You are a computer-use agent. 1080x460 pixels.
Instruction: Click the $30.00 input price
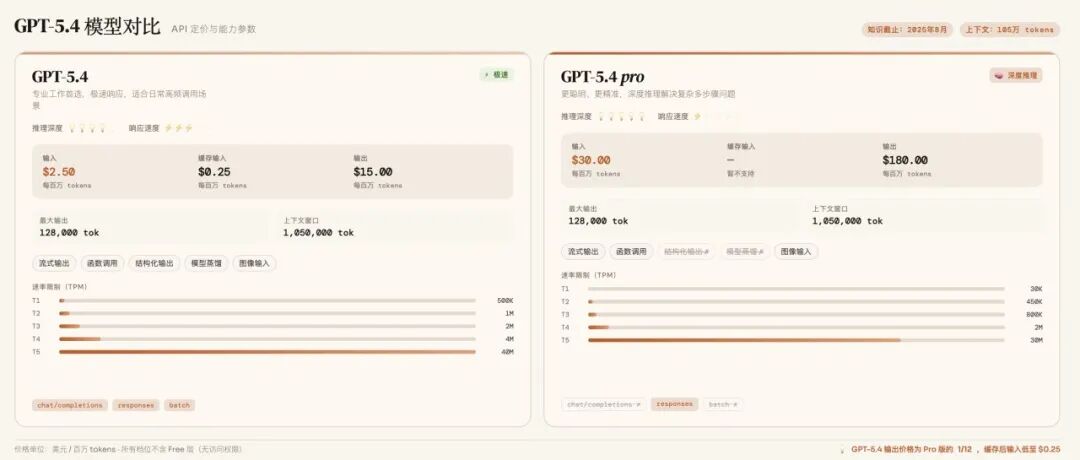pos(590,160)
